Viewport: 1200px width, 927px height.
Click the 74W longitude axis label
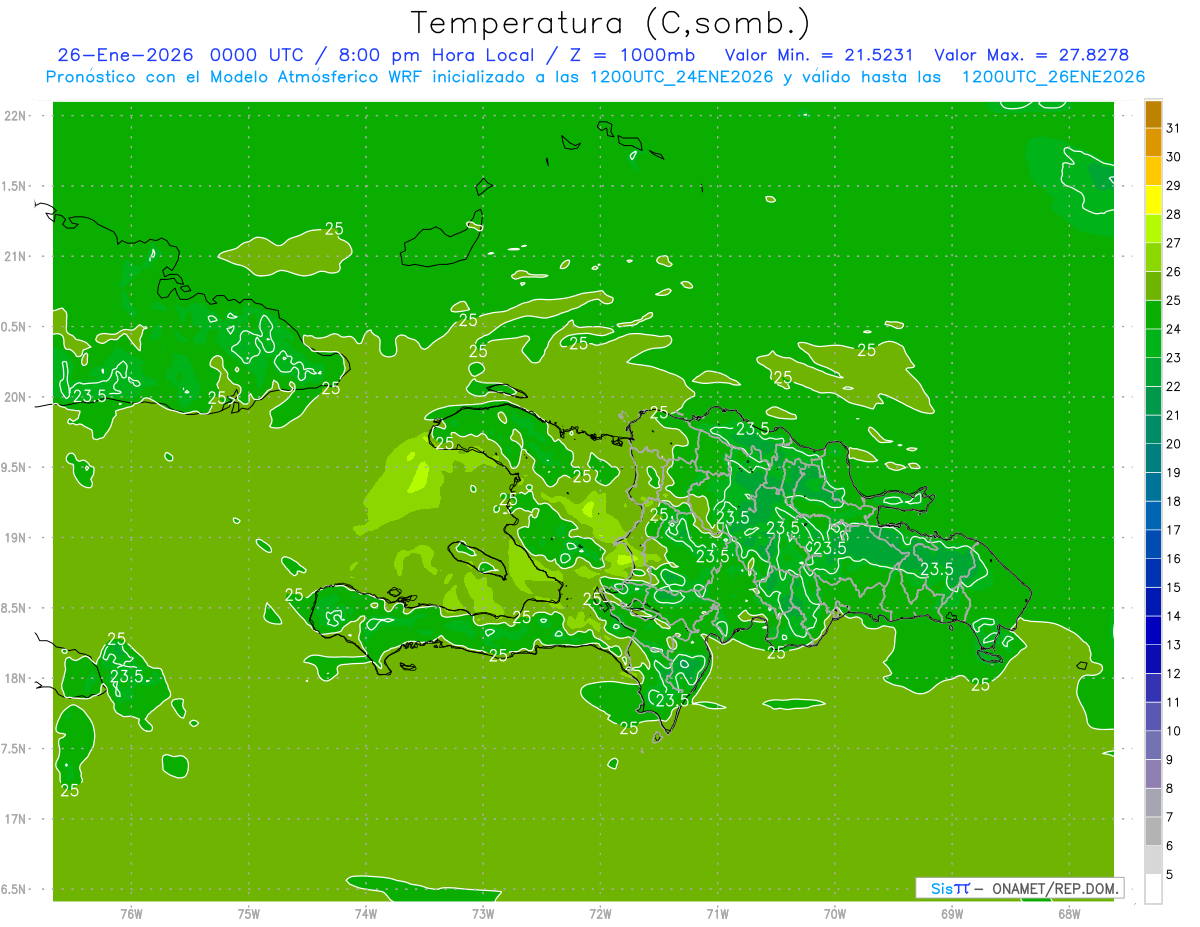(366, 913)
